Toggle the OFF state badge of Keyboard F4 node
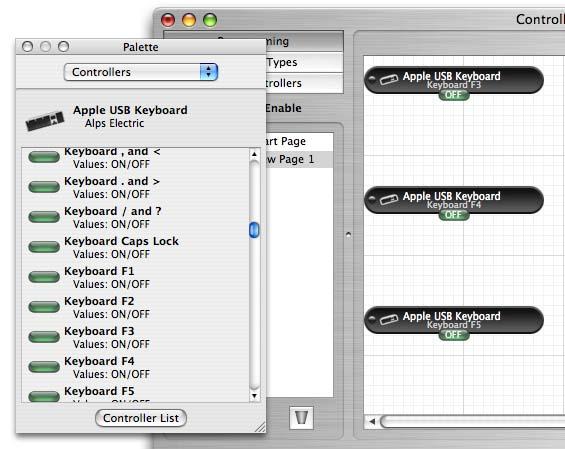Image resolution: width=565 pixels, height=449 pixels. pos(454,215)
